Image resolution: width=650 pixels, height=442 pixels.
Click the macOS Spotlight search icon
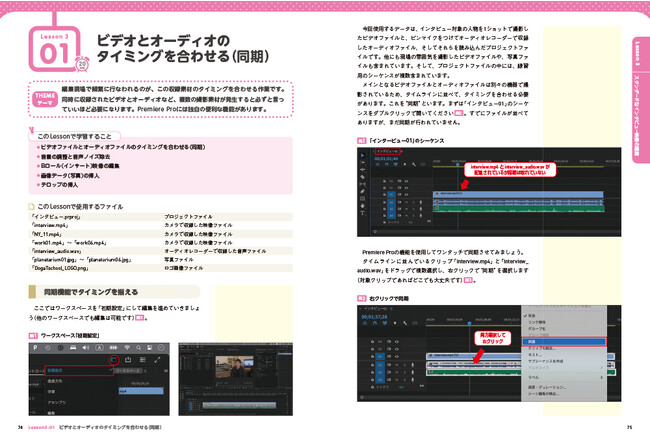(138, 348)
